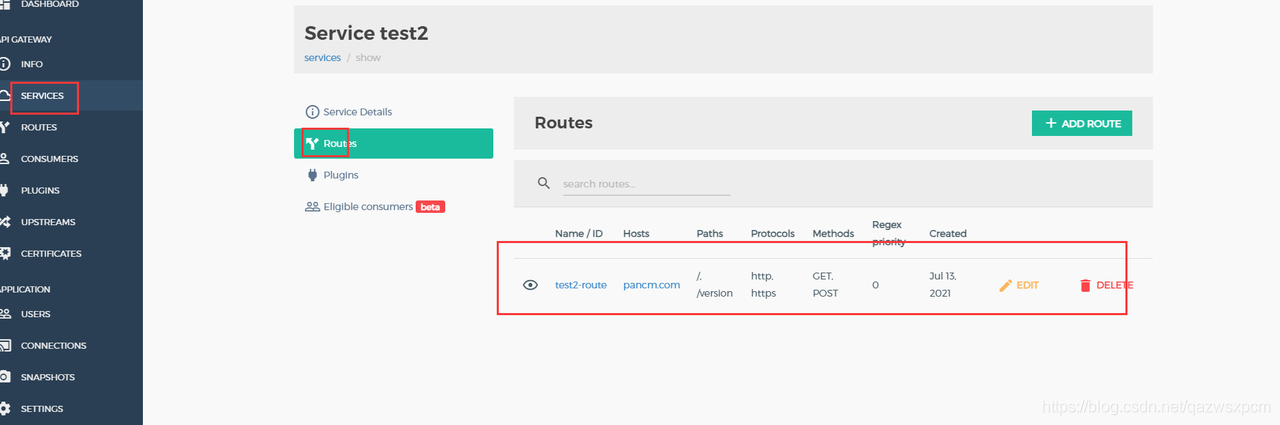
Task: Open Snapshots camera icon
Action: [5, 377]
